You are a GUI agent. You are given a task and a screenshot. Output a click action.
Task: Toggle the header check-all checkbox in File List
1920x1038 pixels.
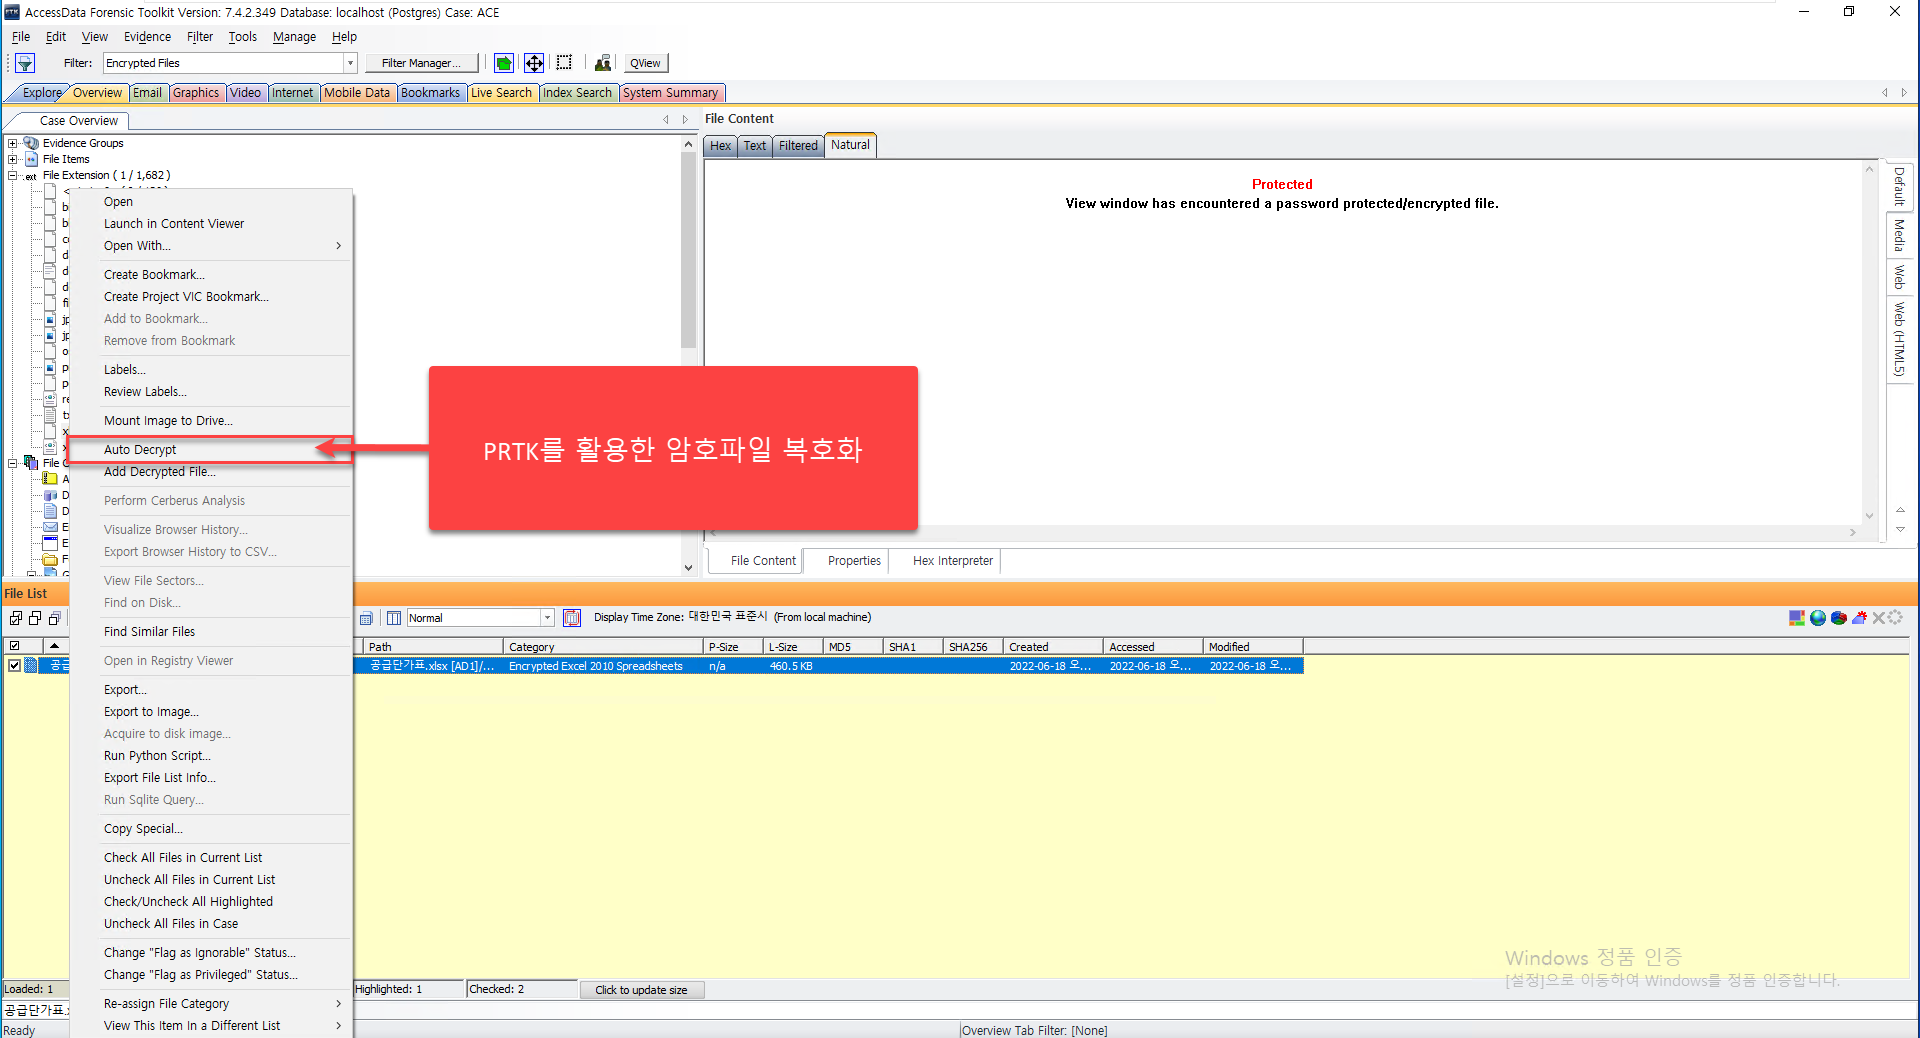14,646
